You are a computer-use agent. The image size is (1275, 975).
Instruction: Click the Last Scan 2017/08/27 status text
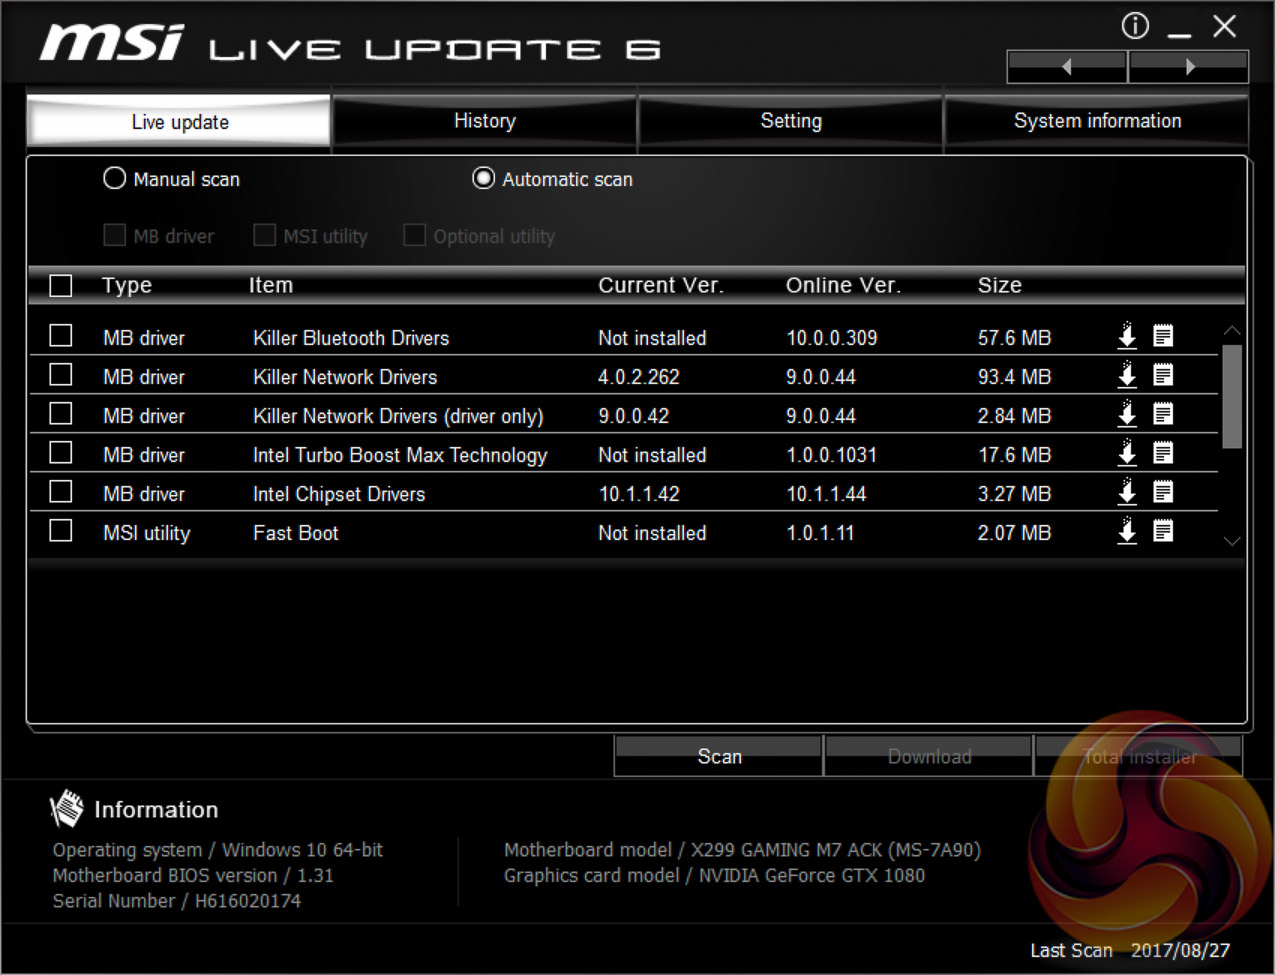[x=1130, y=950]
